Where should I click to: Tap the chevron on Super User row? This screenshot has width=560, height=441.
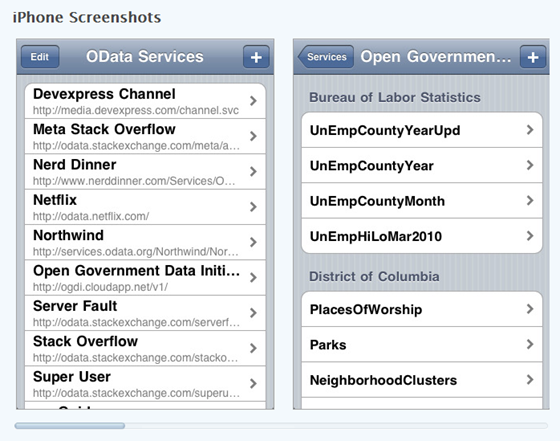(253, 384)
